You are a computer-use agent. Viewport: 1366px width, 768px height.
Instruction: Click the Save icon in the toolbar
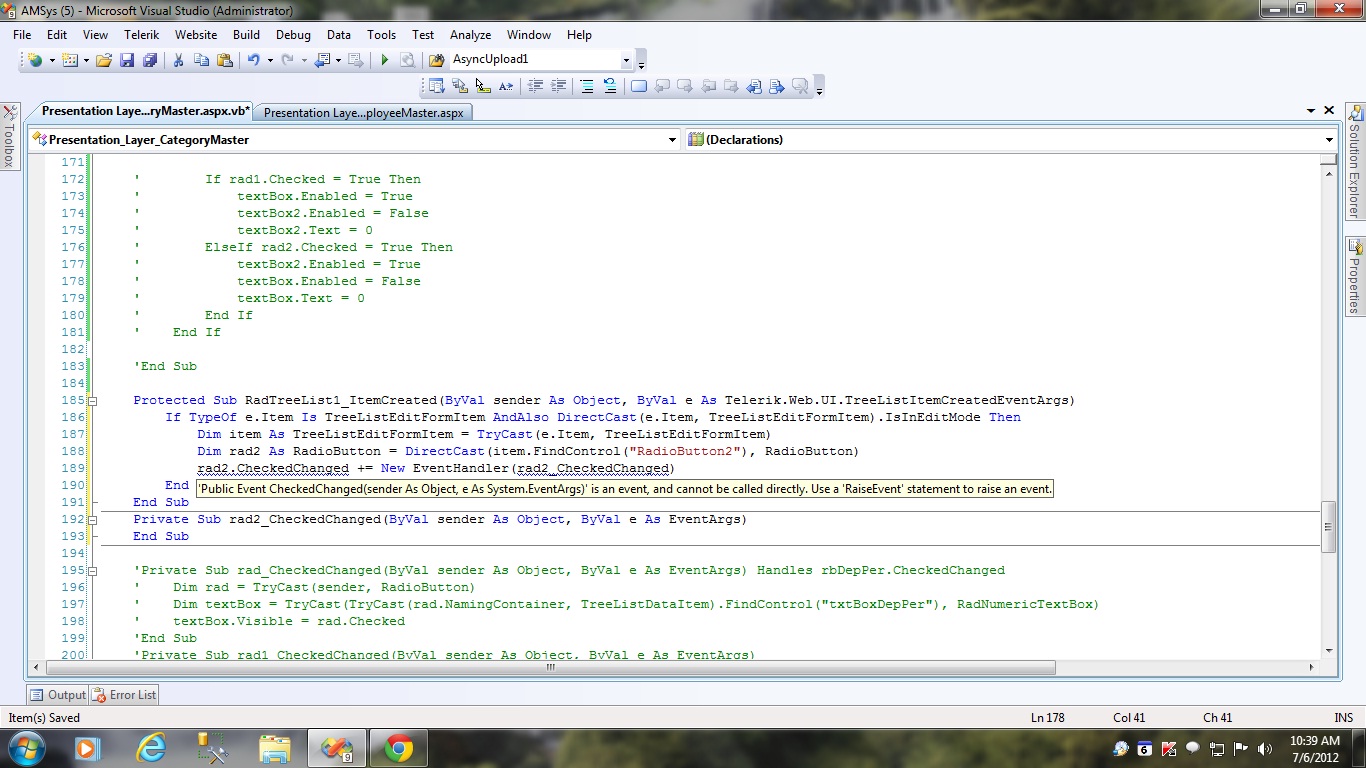127,60
